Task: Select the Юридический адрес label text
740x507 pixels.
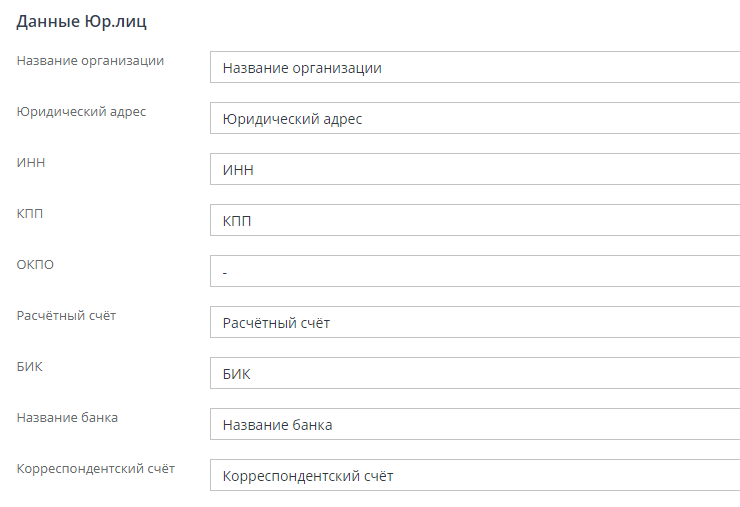Action: click(x=81, y=111)
